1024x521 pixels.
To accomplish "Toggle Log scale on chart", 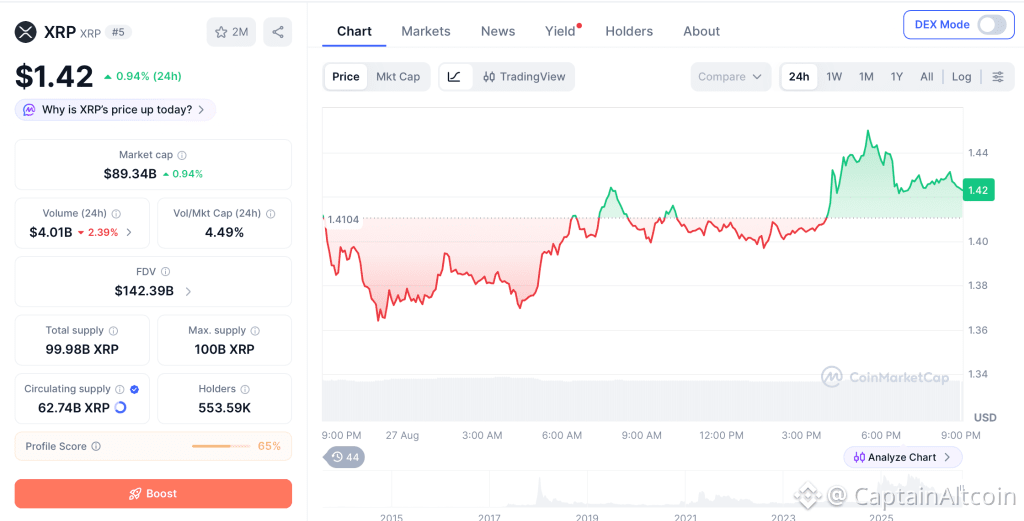I will click(x=961, y=76).
